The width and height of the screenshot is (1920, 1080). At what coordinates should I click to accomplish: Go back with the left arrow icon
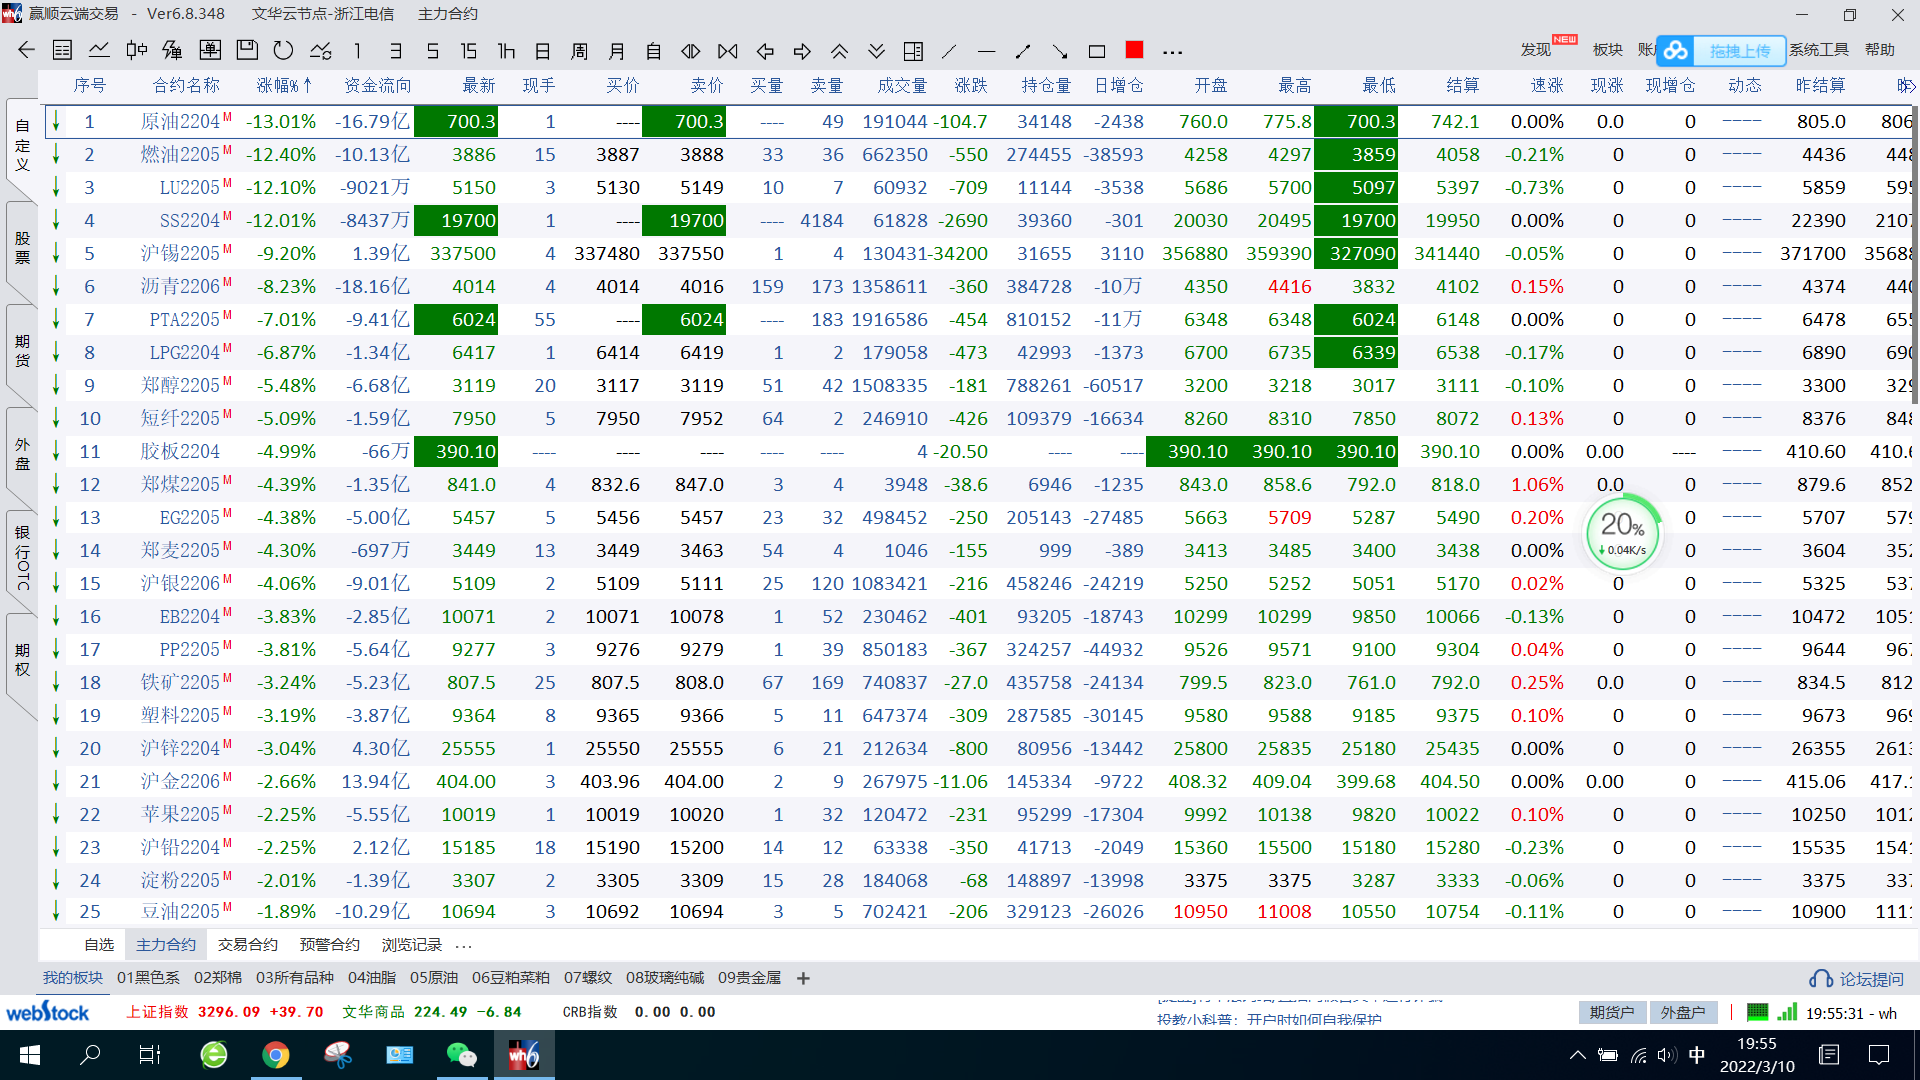27,50
